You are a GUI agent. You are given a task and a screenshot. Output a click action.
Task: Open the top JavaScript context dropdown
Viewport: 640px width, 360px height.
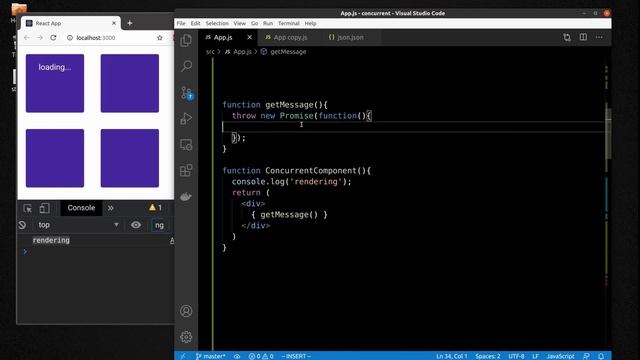[78, 225]
